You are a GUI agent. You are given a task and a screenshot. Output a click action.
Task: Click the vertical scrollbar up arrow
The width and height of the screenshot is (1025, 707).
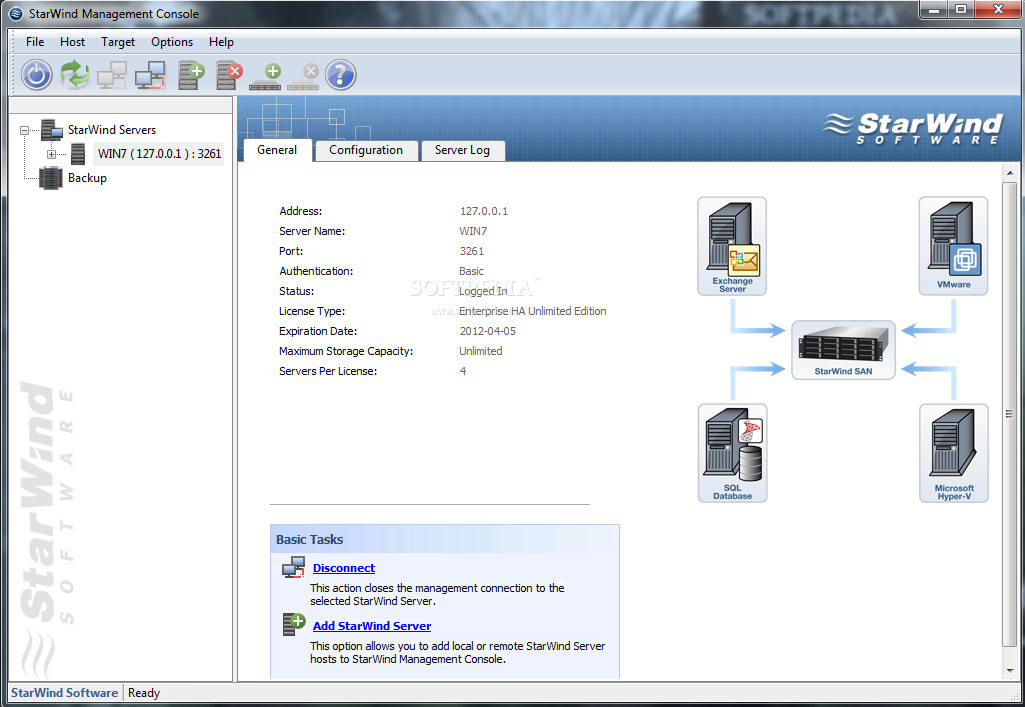pos(1009,173)
